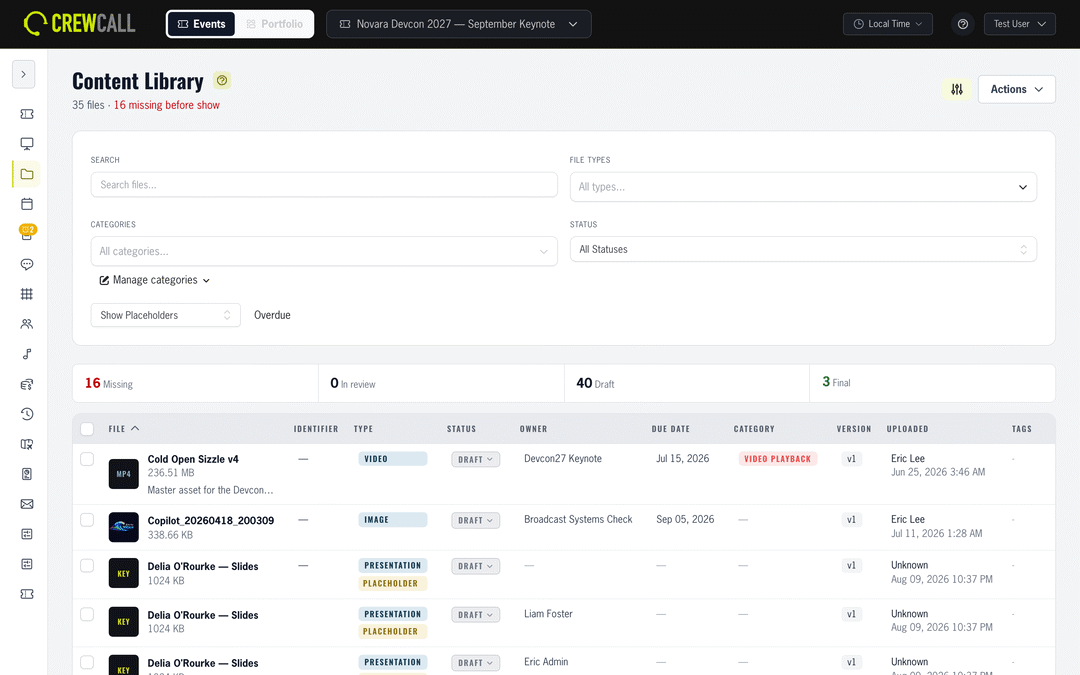This screenshot has width=1080, height=675.
Task: Open the Test User menu
Action: coord(1019,24)
